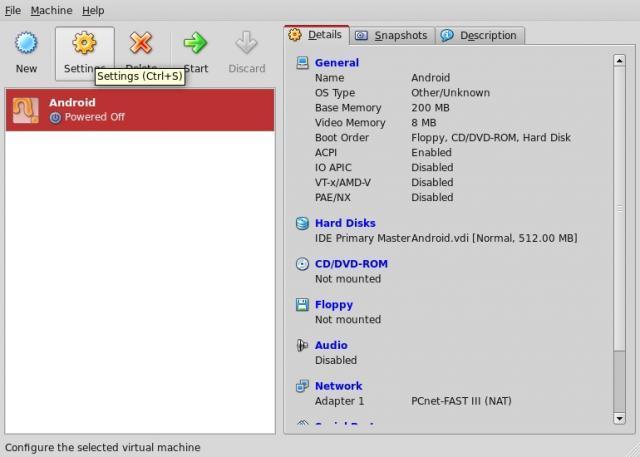The width and height of the screenshot is (640, 457).
Task: Click the scrollbar up arrow
Action: pos(619,61)
